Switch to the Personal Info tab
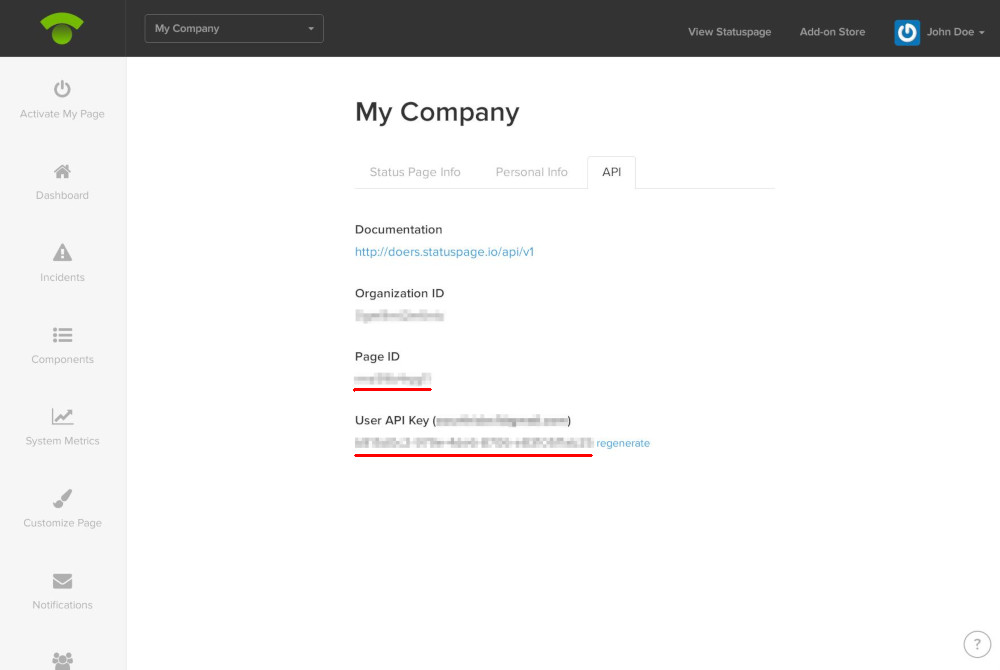 pyautogui.click(x=531, y=172)
